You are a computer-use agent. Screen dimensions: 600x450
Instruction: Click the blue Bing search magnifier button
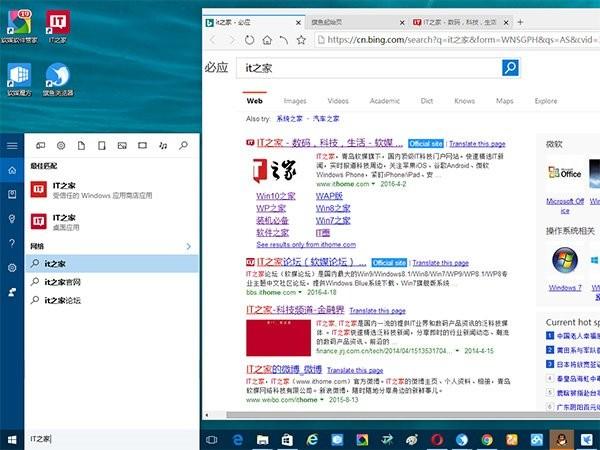[510, 68]
